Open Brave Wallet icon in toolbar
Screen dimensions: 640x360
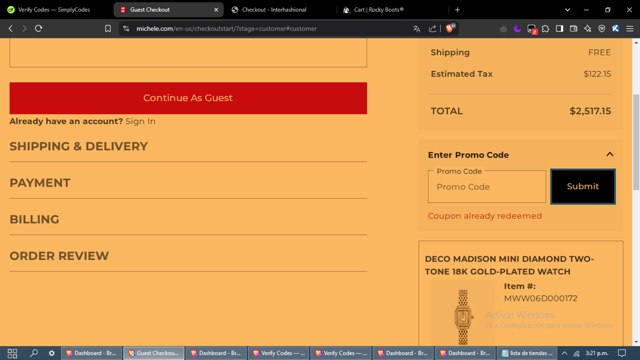[573, 29]
